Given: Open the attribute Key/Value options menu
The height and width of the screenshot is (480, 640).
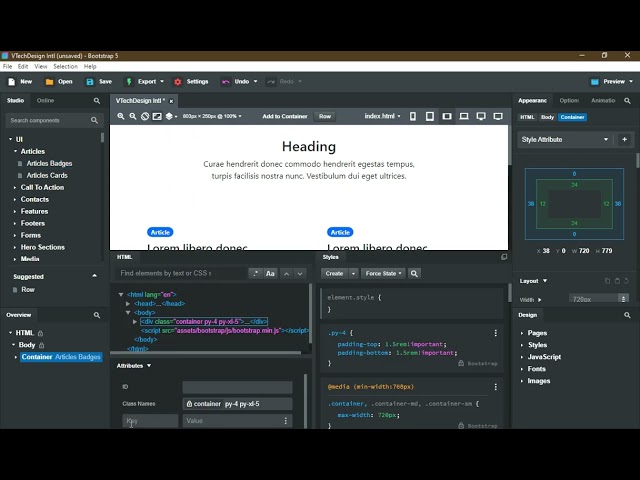Looking at the screenshot, I should point(286,420).
